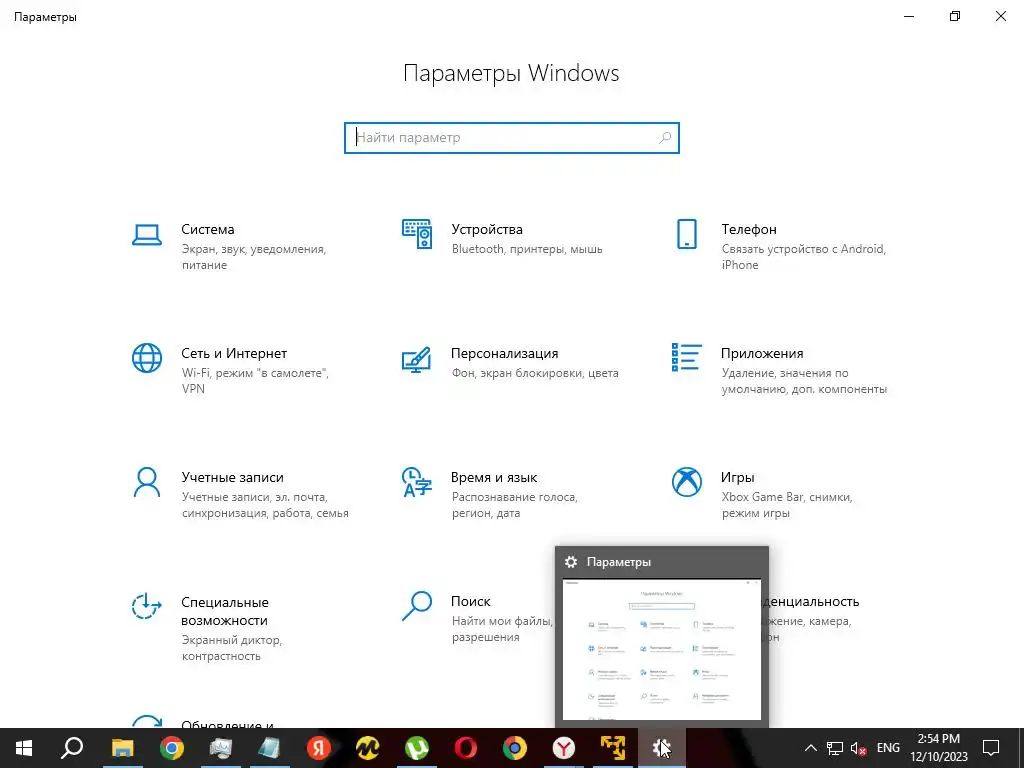Viewport: 1024px width, 768px height.
Task: Click the yellow-black round taskbar icon
Action: 368,748
